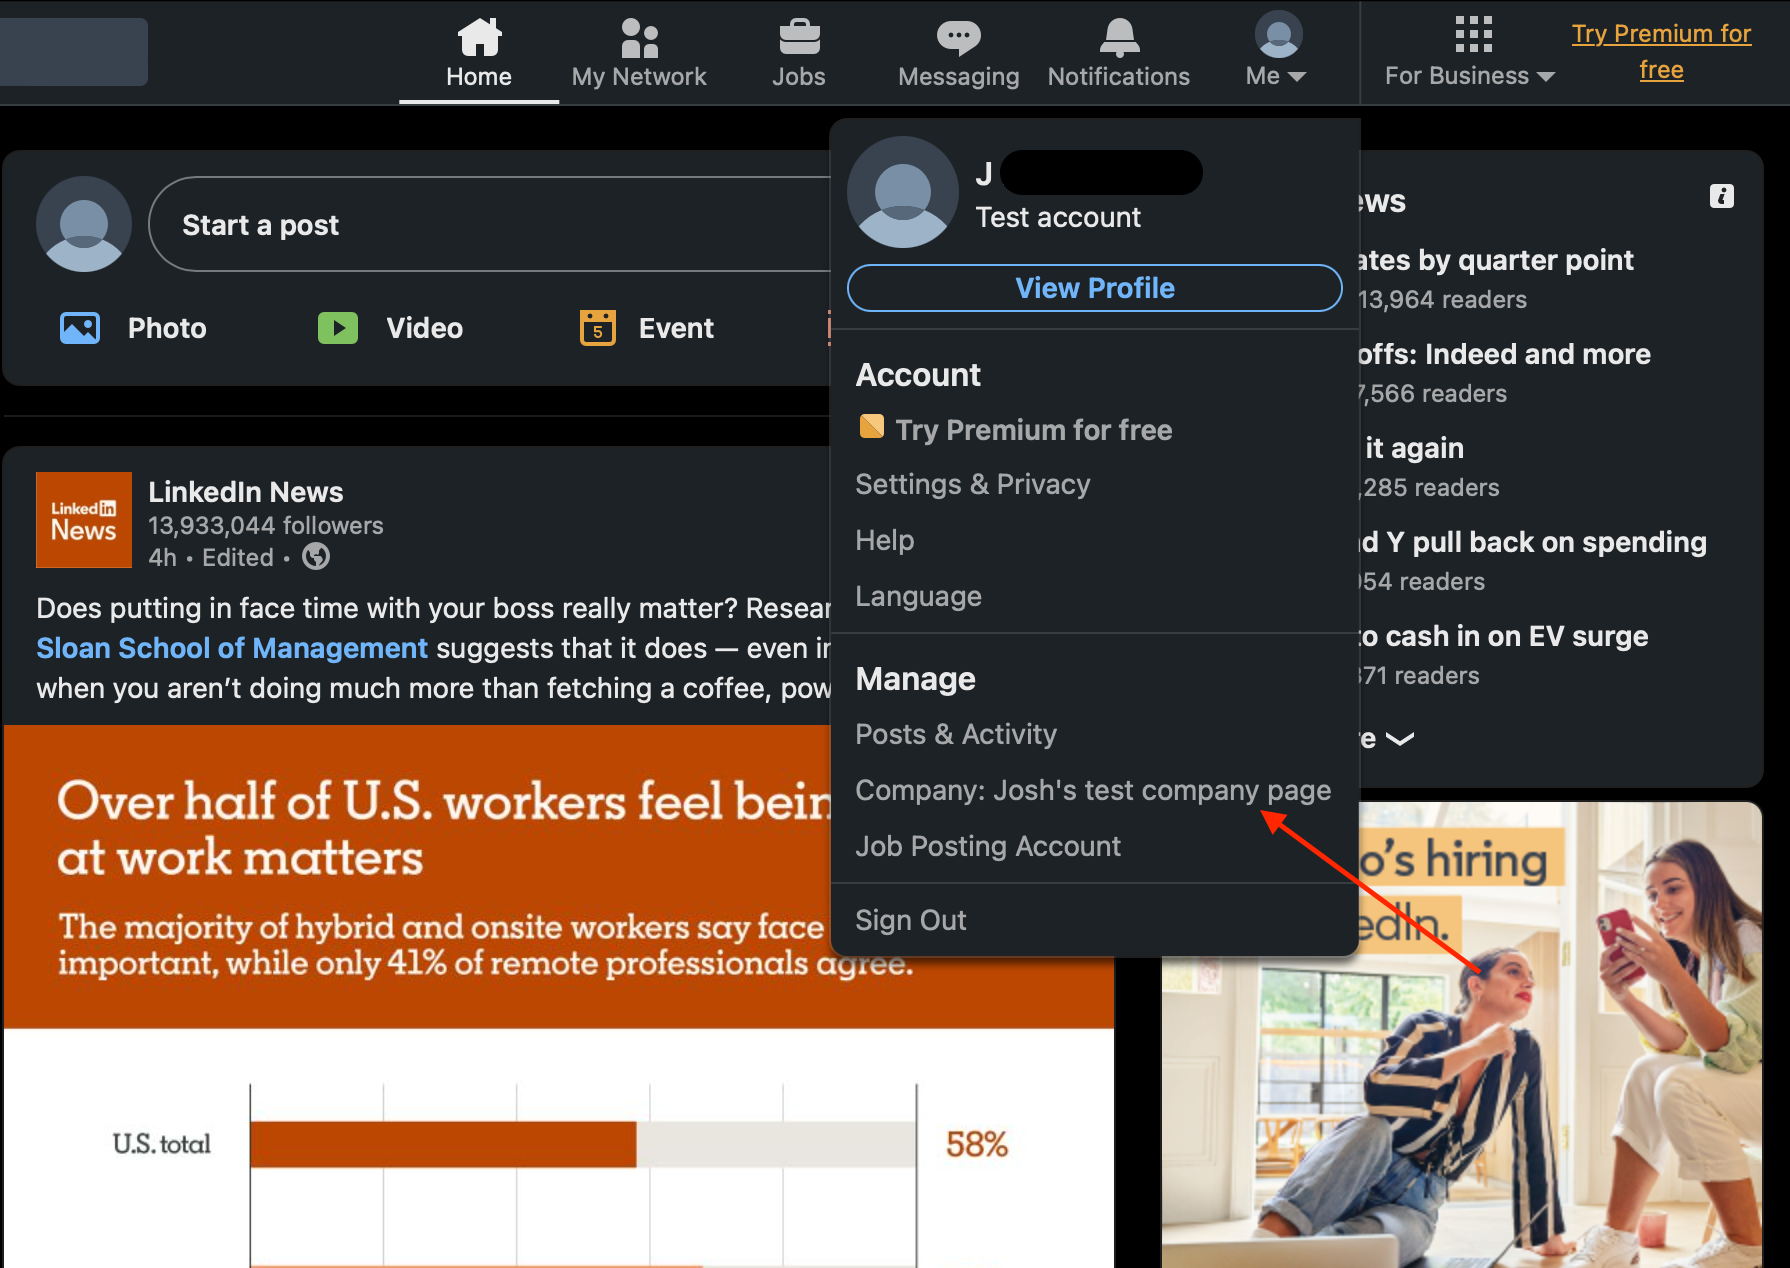Click Sign Out
Image resolution: width=1790 pixels, height=1268 pixels.
pos(911,920)
